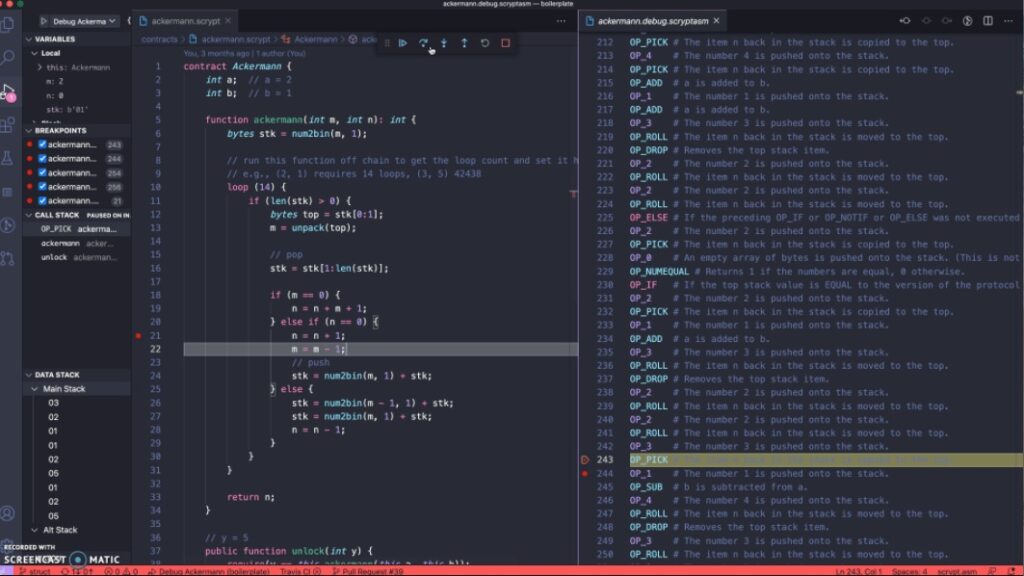The height and width of the screenshot is (576, 1024).
Task: Click the Continue button in the debug toolbar
Action: coord(403,44)
